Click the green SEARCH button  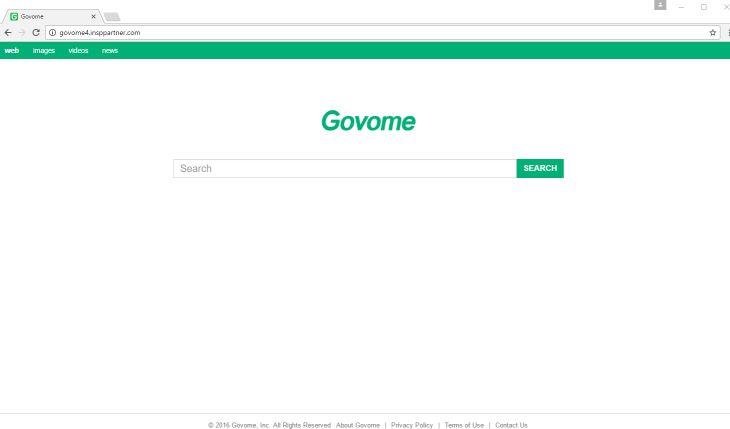[540, 168]
